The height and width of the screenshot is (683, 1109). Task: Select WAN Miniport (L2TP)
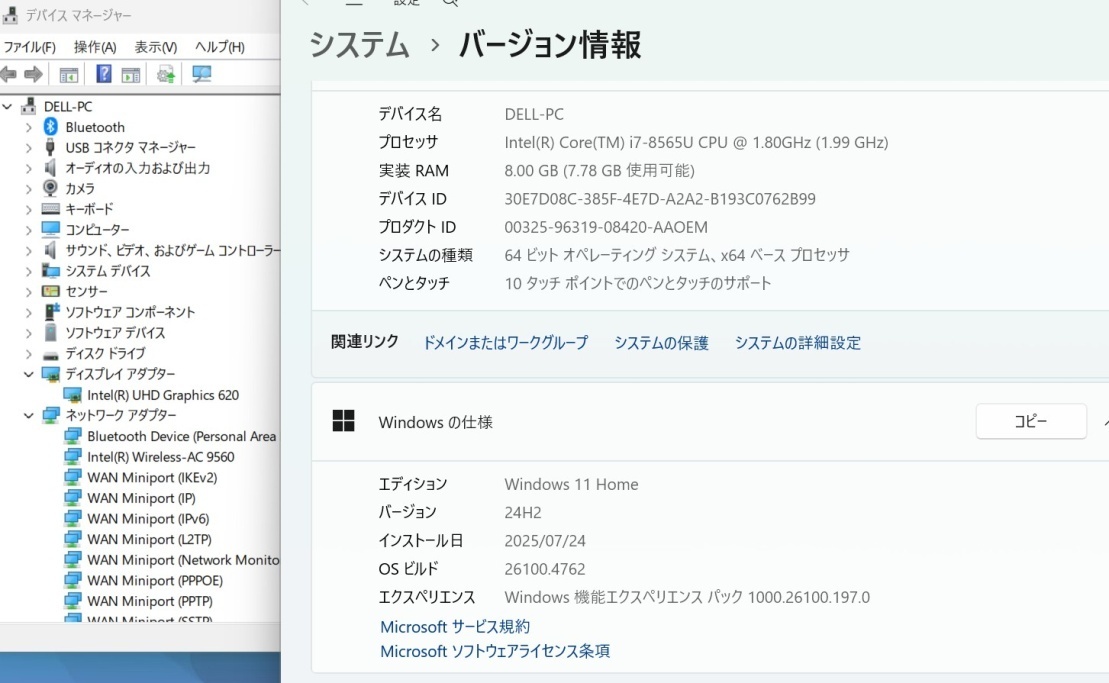click(x=149, y=539)
